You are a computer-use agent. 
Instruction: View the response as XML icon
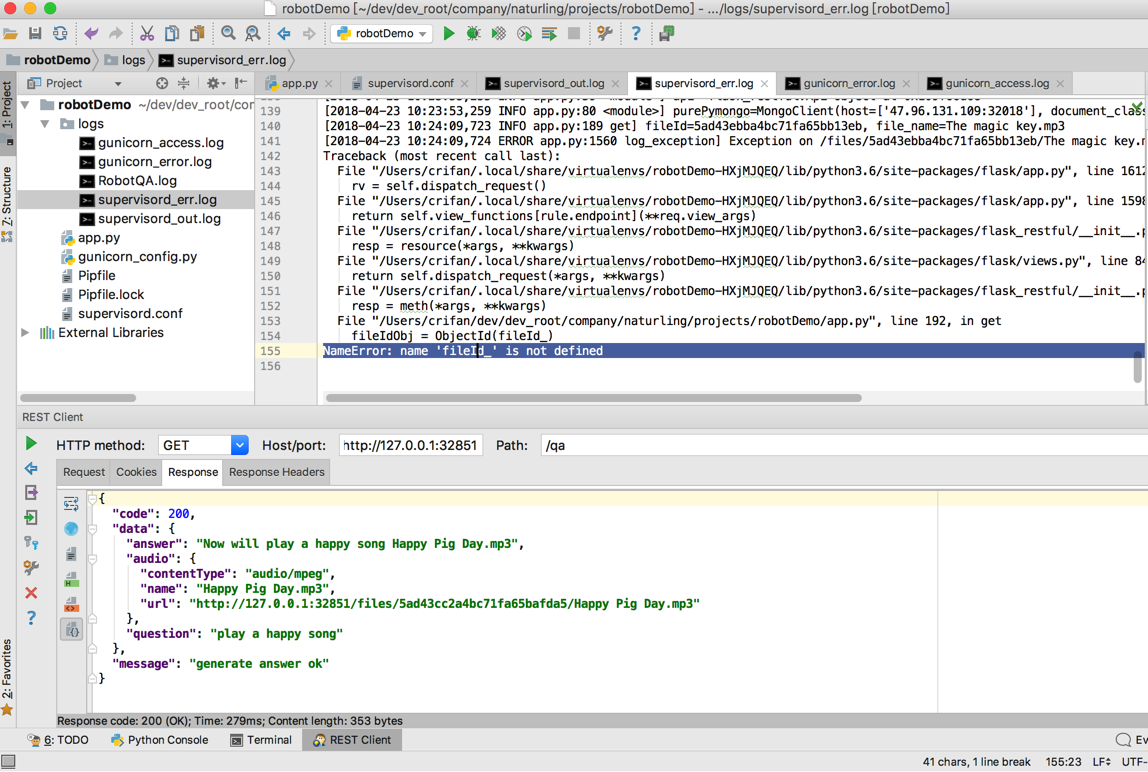pyautogui.click(x=71, y=604)
